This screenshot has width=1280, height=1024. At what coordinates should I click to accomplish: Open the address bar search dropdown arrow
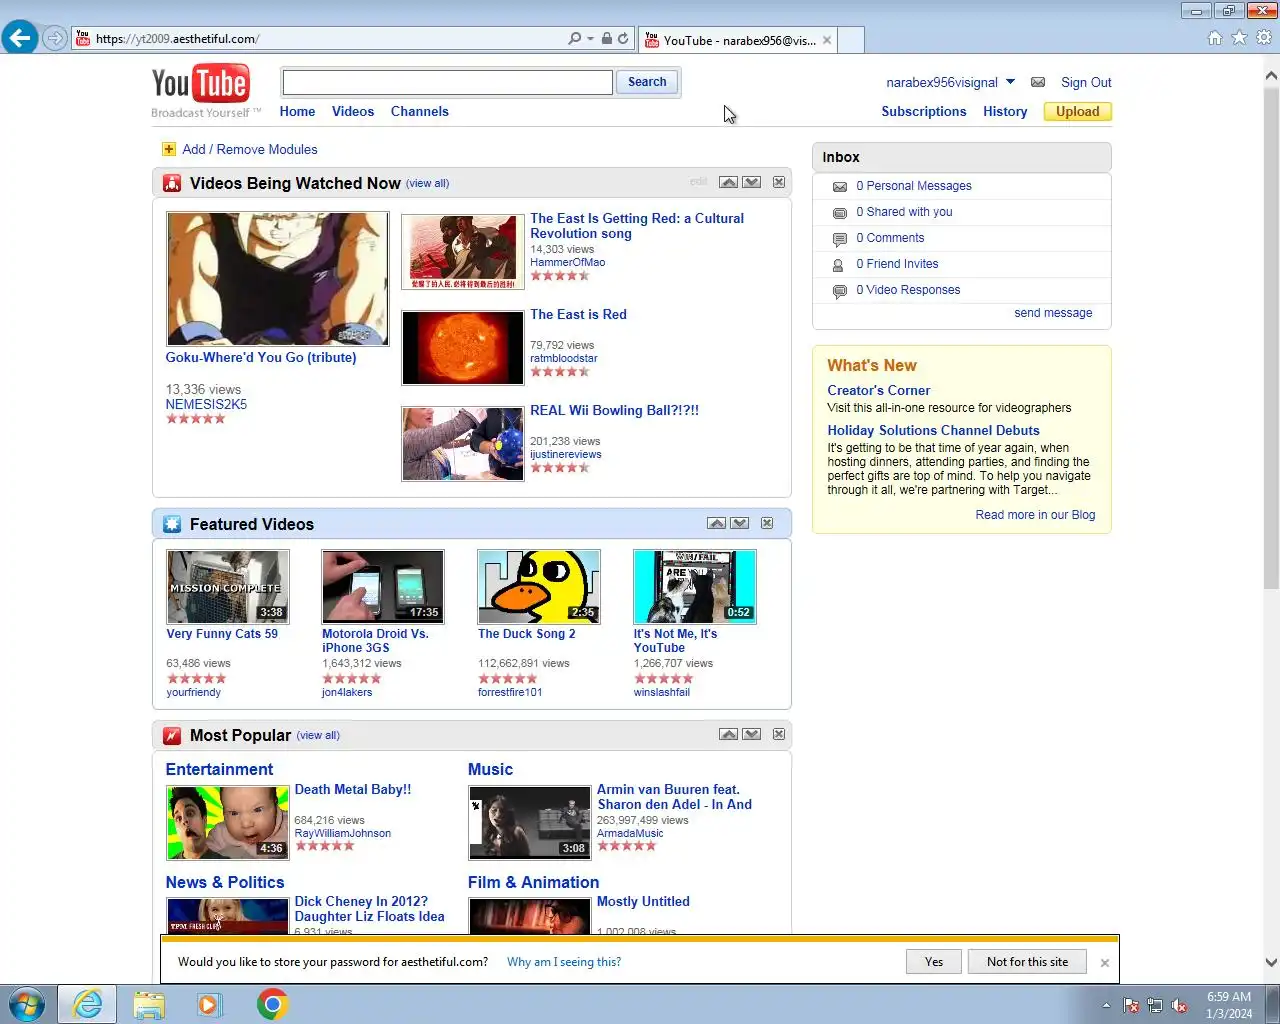[x=590, y=38]
